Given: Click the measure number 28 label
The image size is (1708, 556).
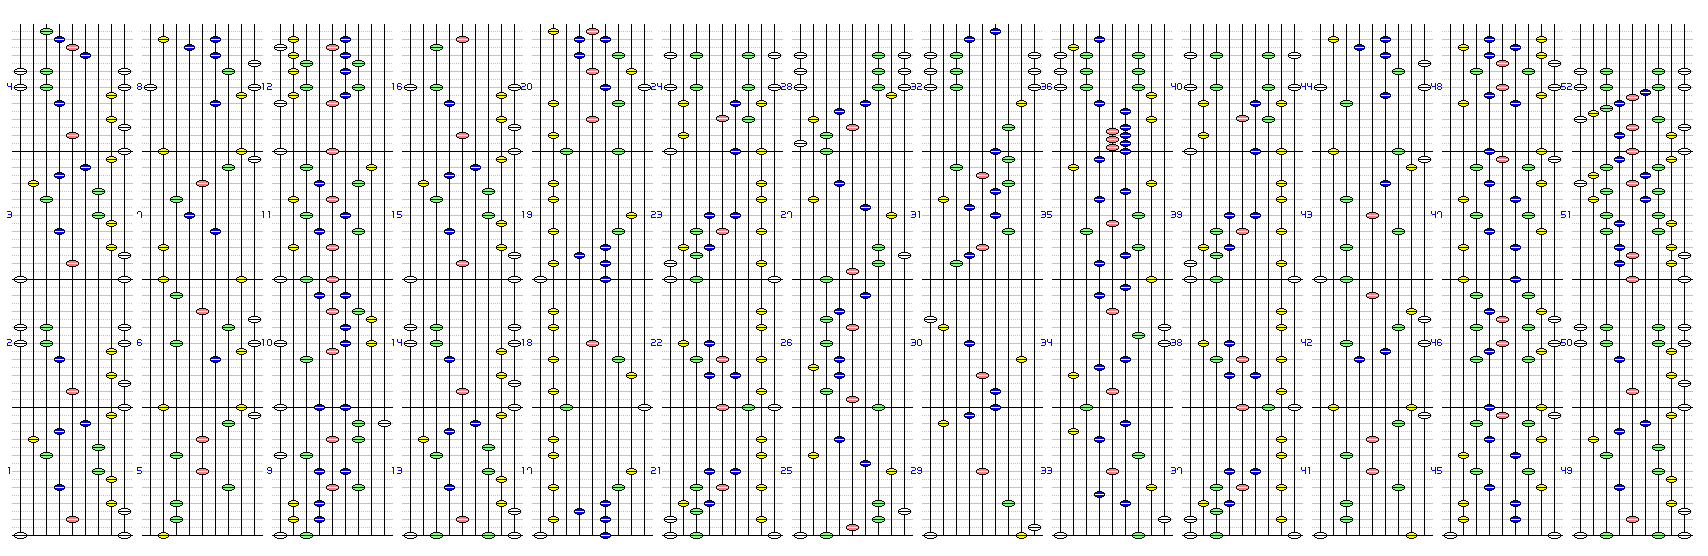Looking at the screenshot, I should coord(786,87).
